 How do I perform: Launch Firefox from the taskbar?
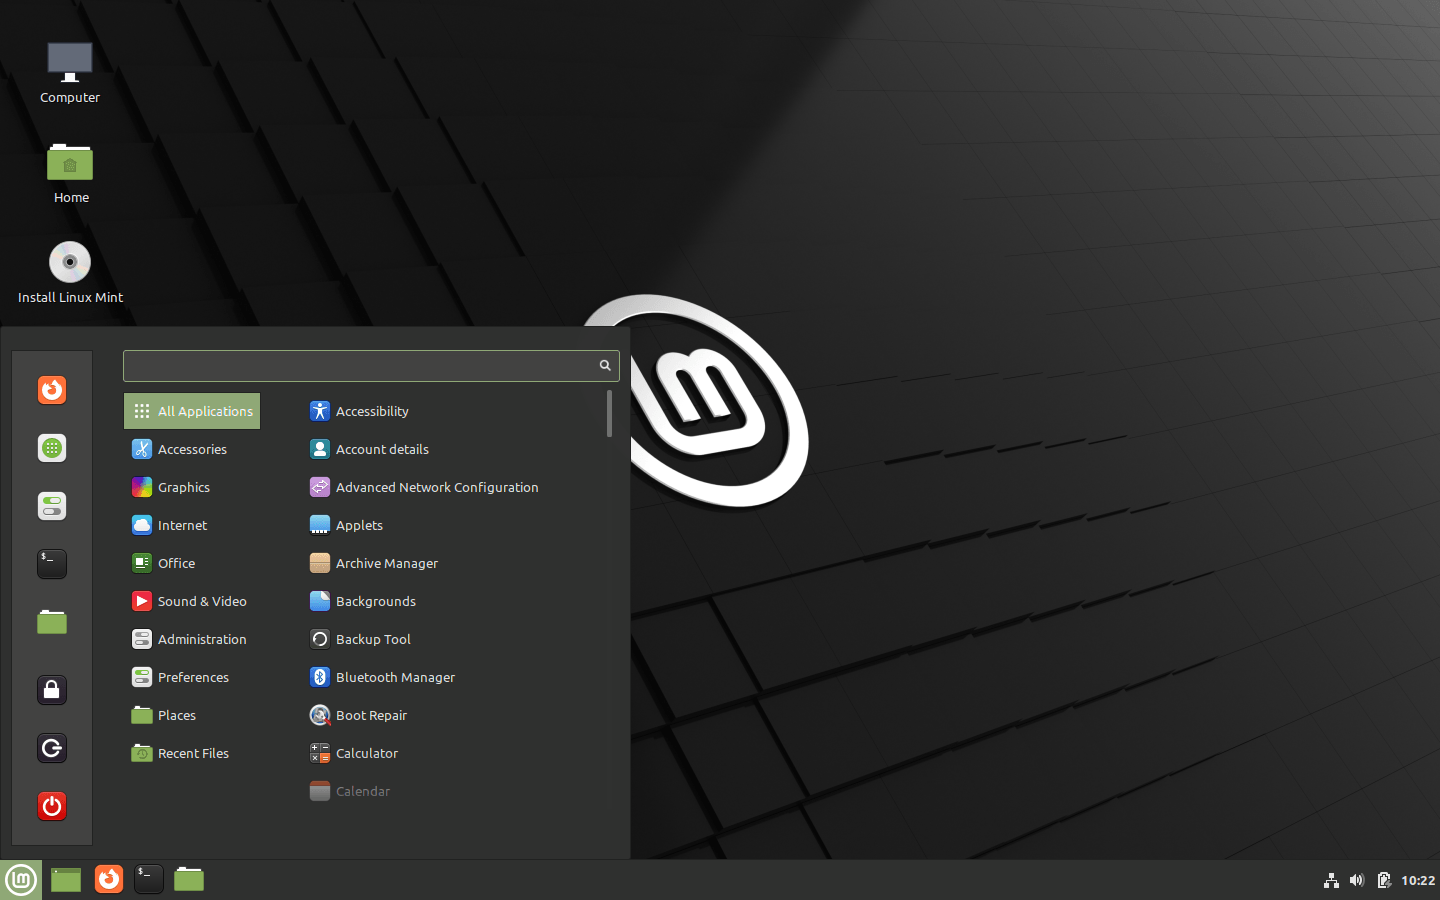[109, 880]
